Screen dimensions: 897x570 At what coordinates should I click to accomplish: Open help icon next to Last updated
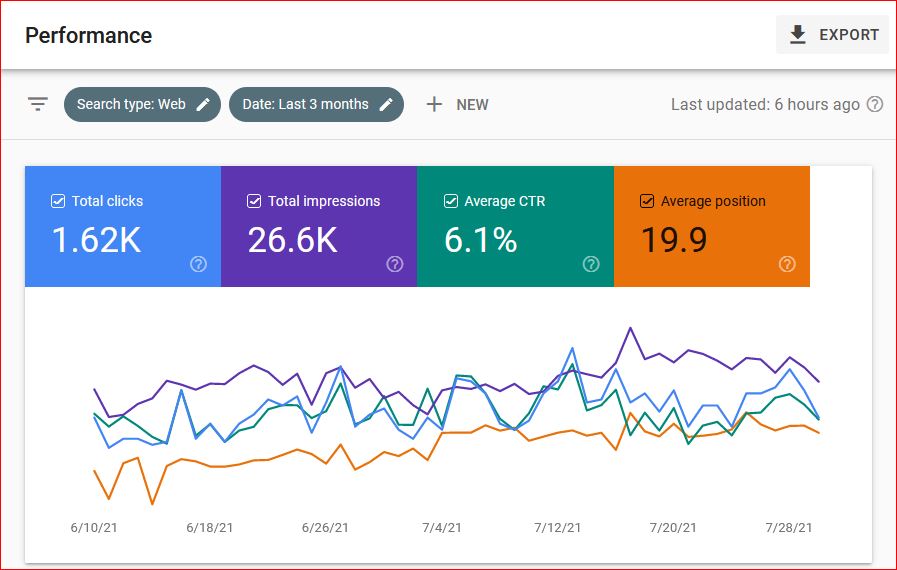click(875, 104)
